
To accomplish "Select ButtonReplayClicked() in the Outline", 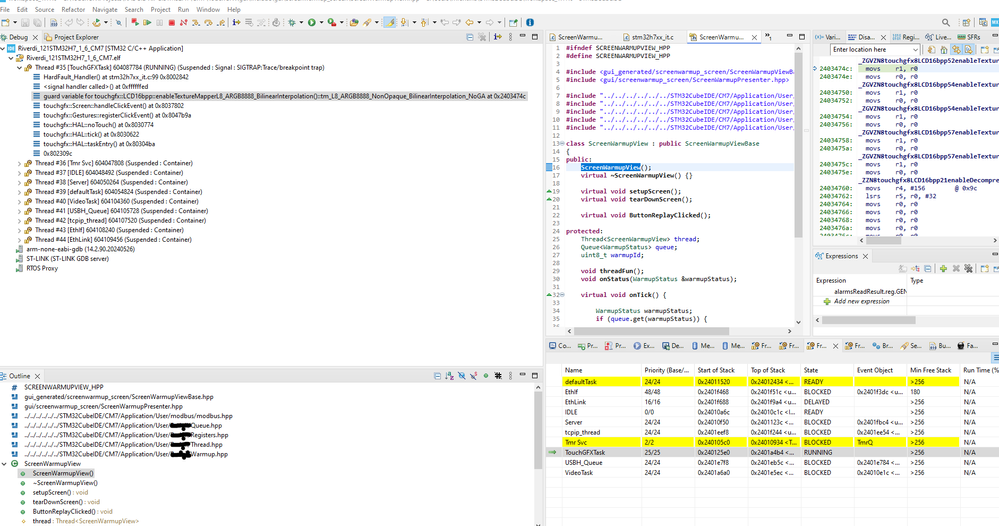I will click(64, 511).
